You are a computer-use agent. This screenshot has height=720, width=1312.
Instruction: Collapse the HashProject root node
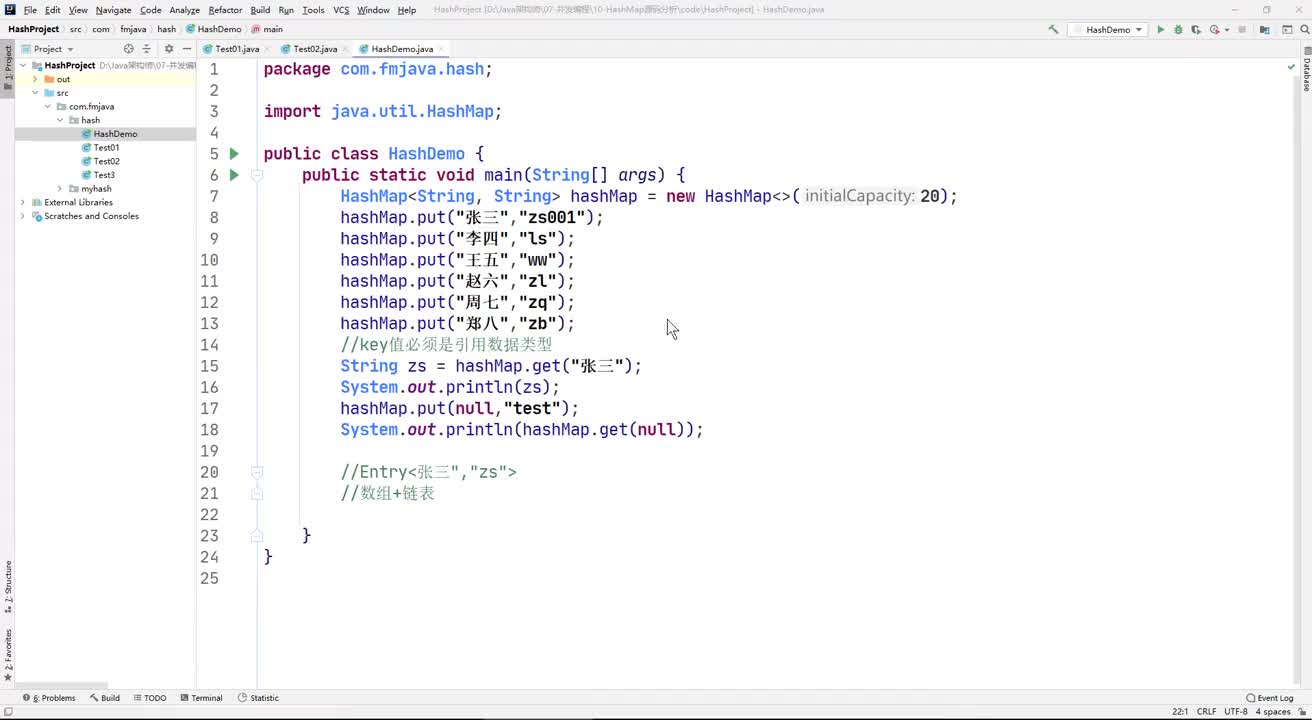[23, 66]
